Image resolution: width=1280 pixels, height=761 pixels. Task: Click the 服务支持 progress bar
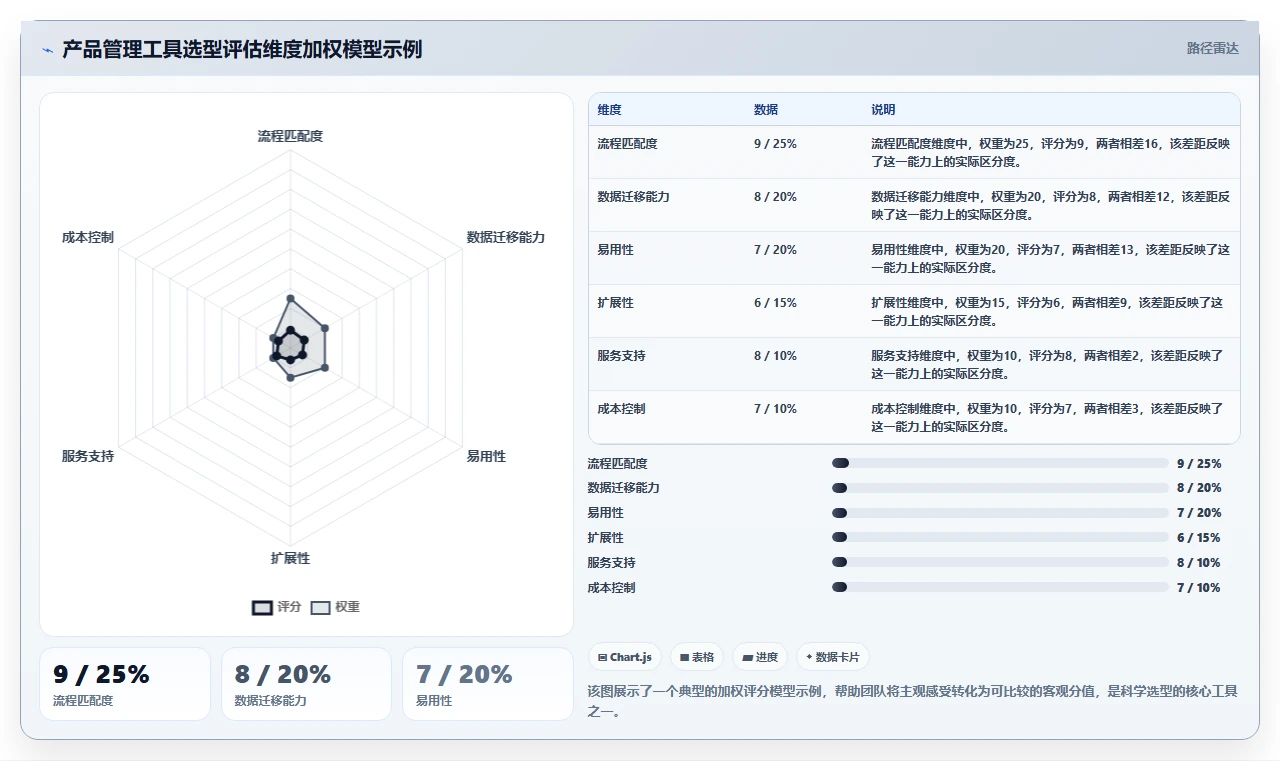click(1000, 562)
